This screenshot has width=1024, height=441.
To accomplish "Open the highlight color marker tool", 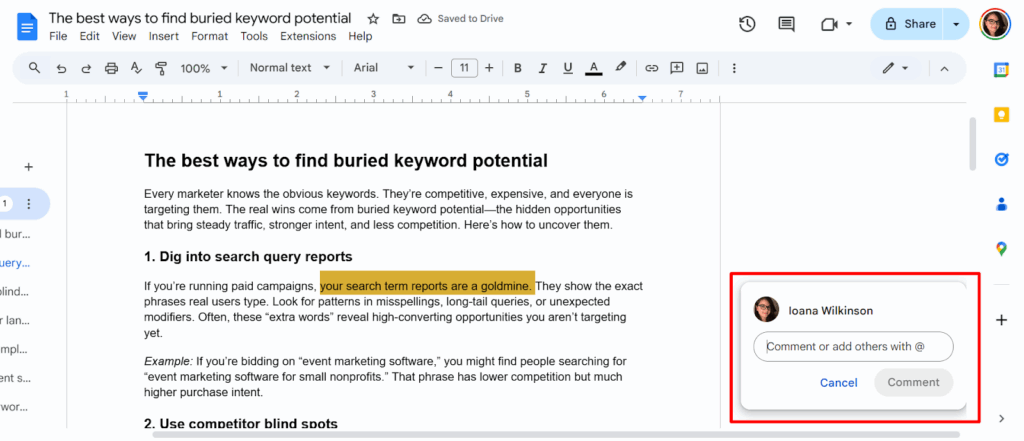I will 621,68.
